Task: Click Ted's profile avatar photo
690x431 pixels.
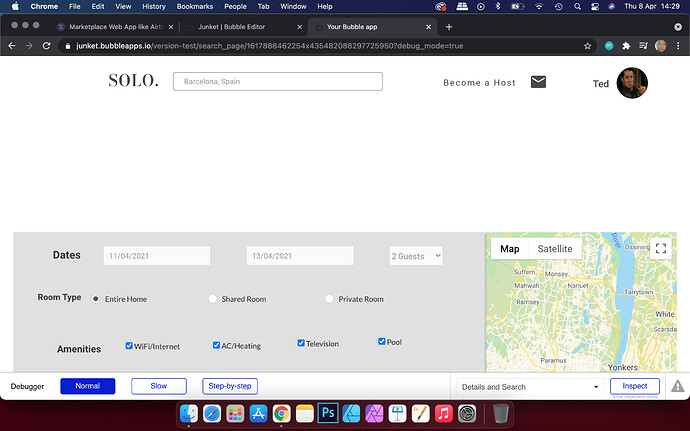Action: pos(632,83)
